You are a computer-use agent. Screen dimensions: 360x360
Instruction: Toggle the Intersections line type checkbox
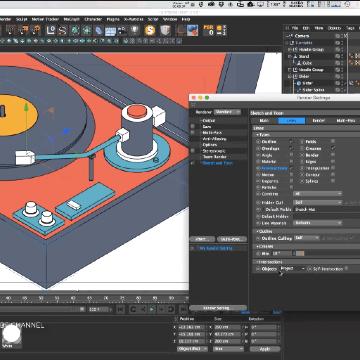pyautogui.click(x=291, y=168)
